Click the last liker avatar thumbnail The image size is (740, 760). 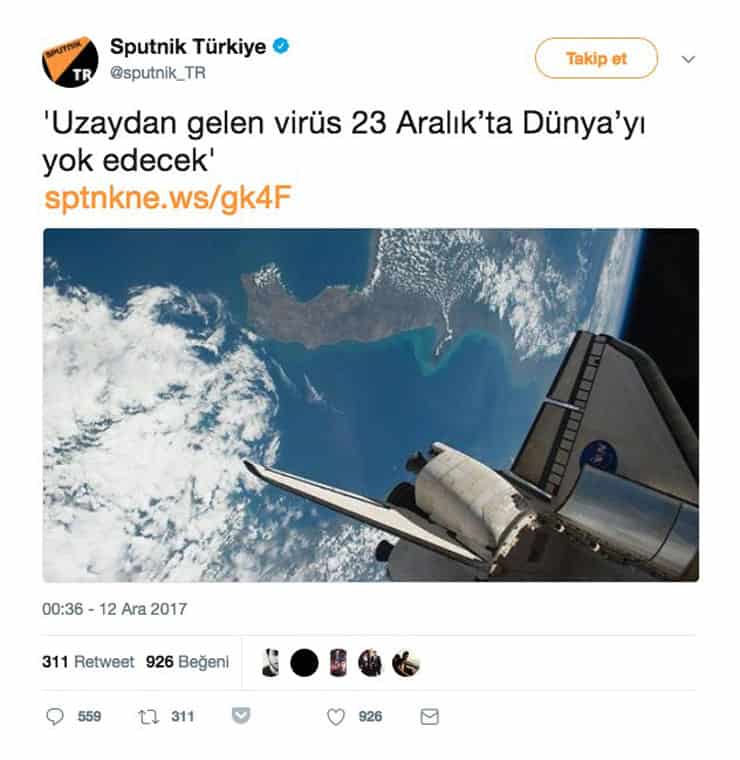click(406, 663)
